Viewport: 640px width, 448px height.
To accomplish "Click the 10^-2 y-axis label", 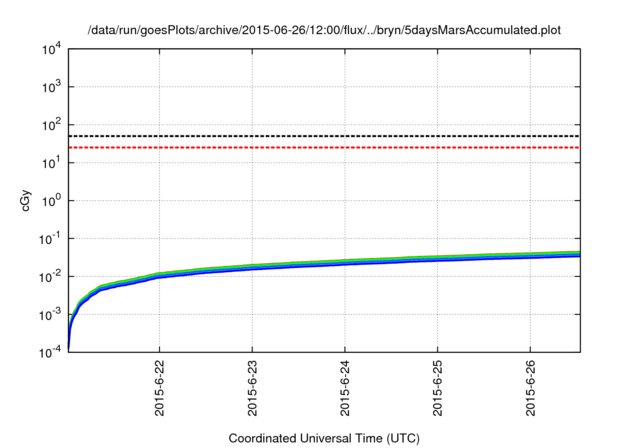I will (50, 276).
